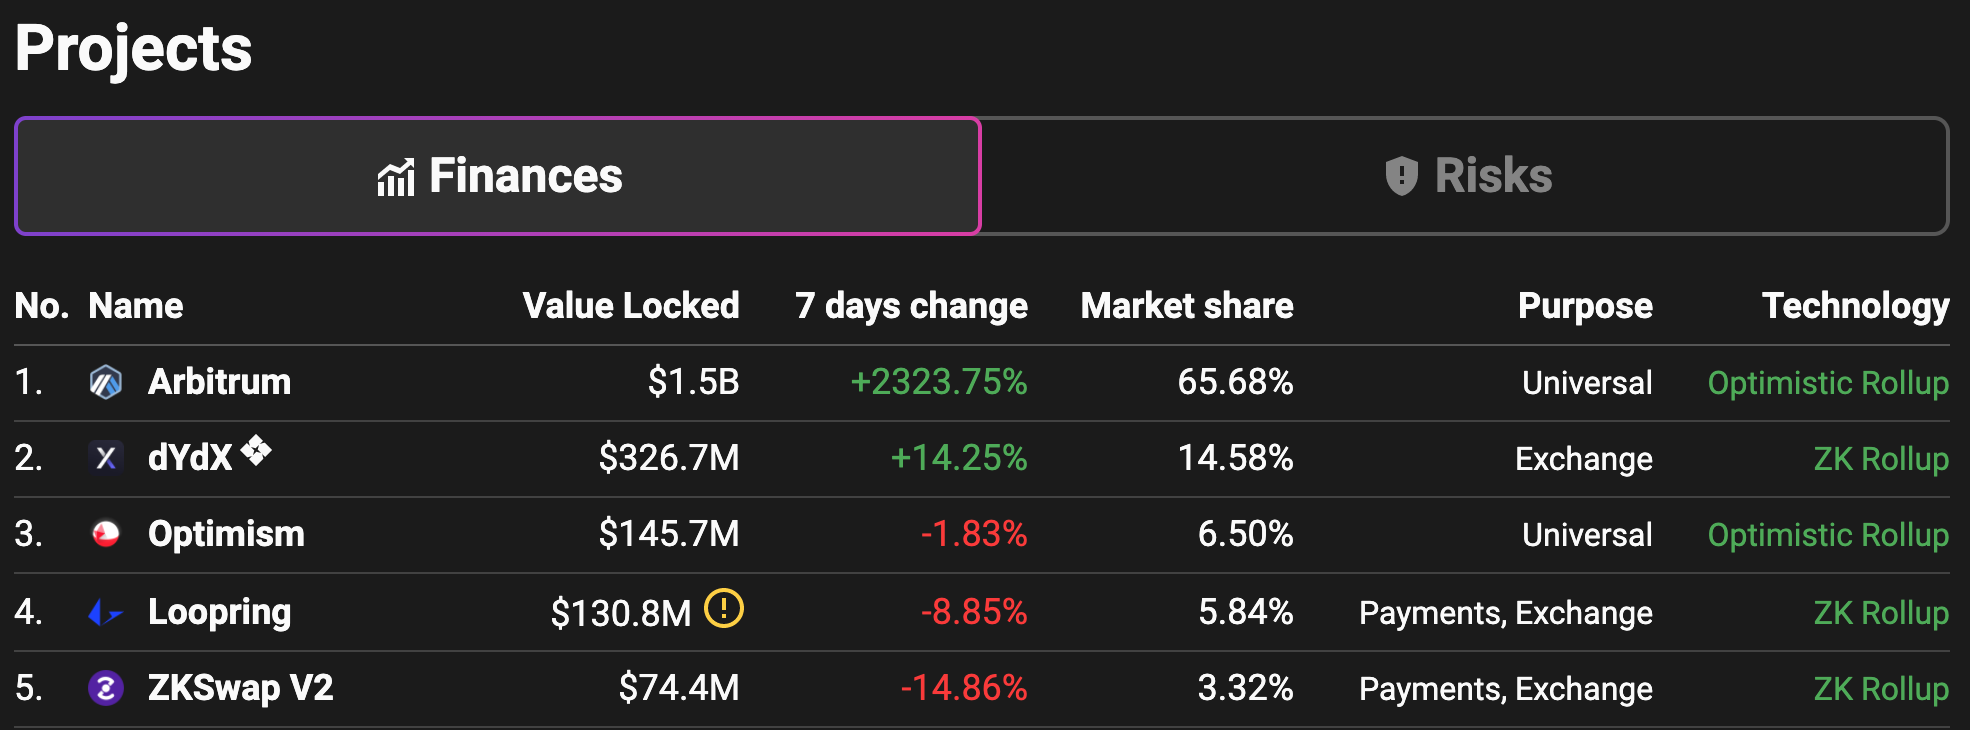Click the diamond badge next to dYdX

[x=256, y=450]
